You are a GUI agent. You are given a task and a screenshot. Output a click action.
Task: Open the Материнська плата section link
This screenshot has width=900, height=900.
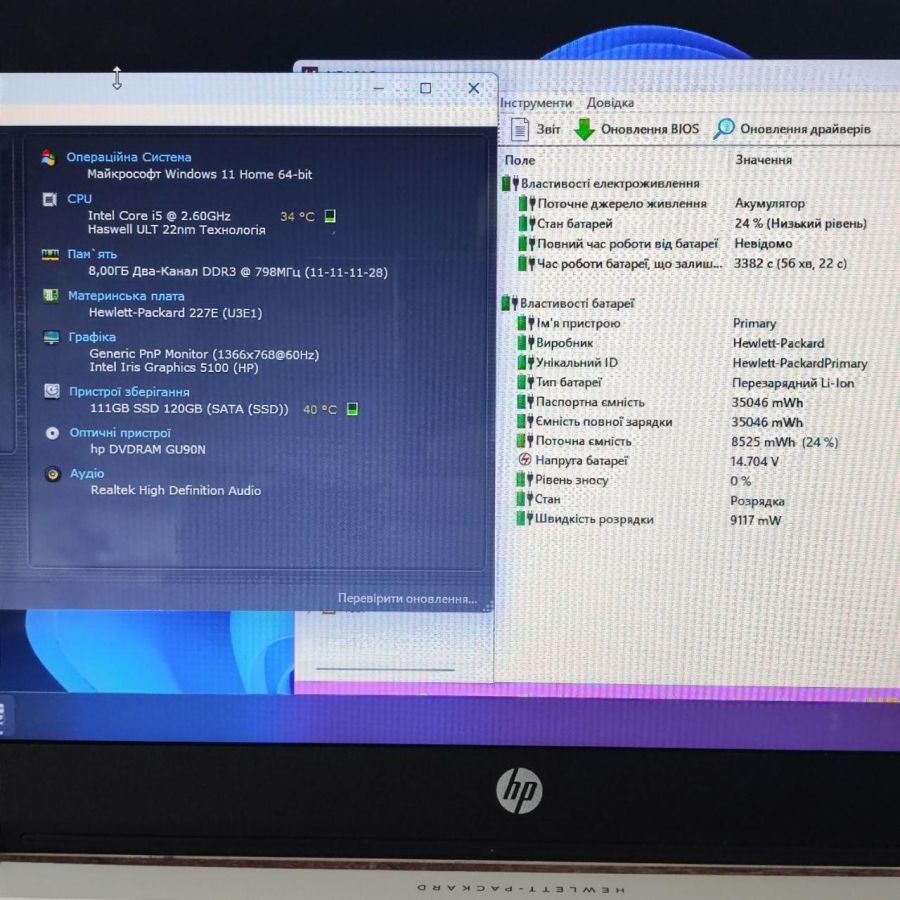(x=126, y=296)
